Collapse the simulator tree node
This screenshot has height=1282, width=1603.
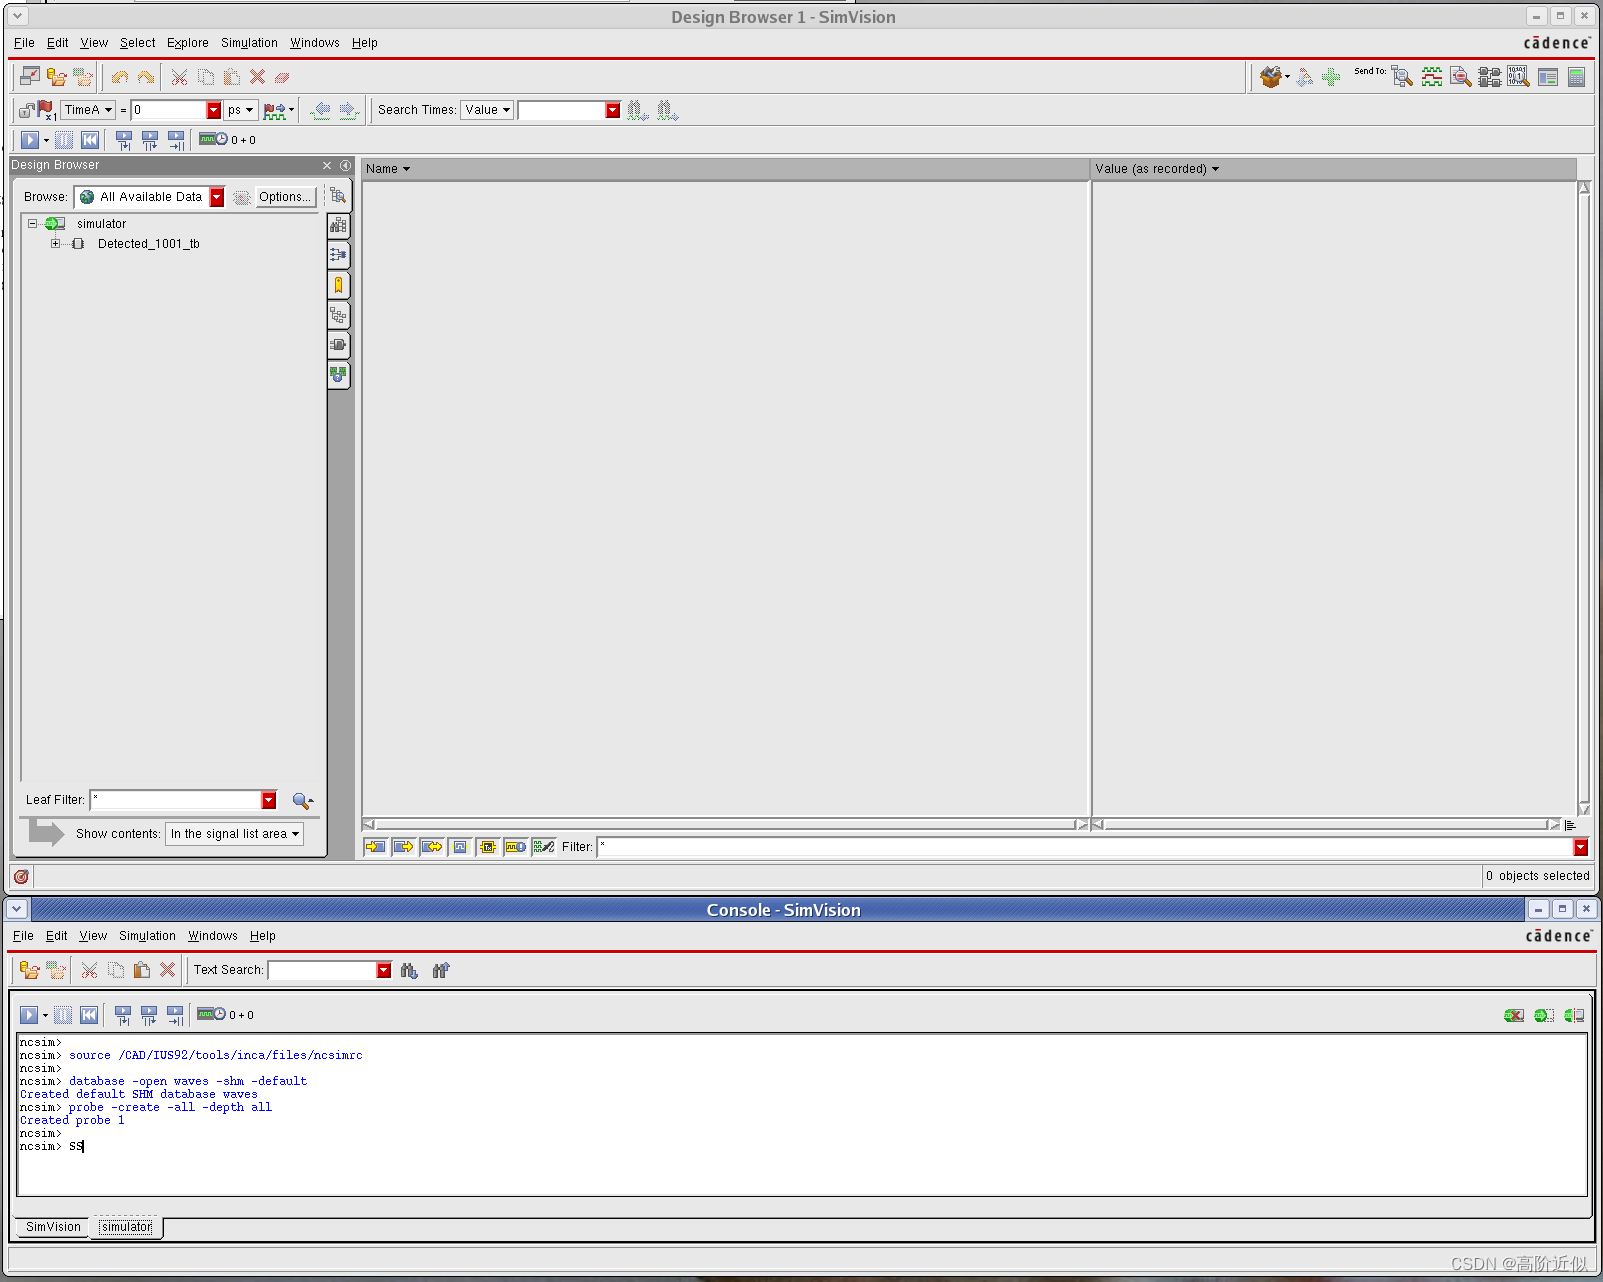pos(32,224)
